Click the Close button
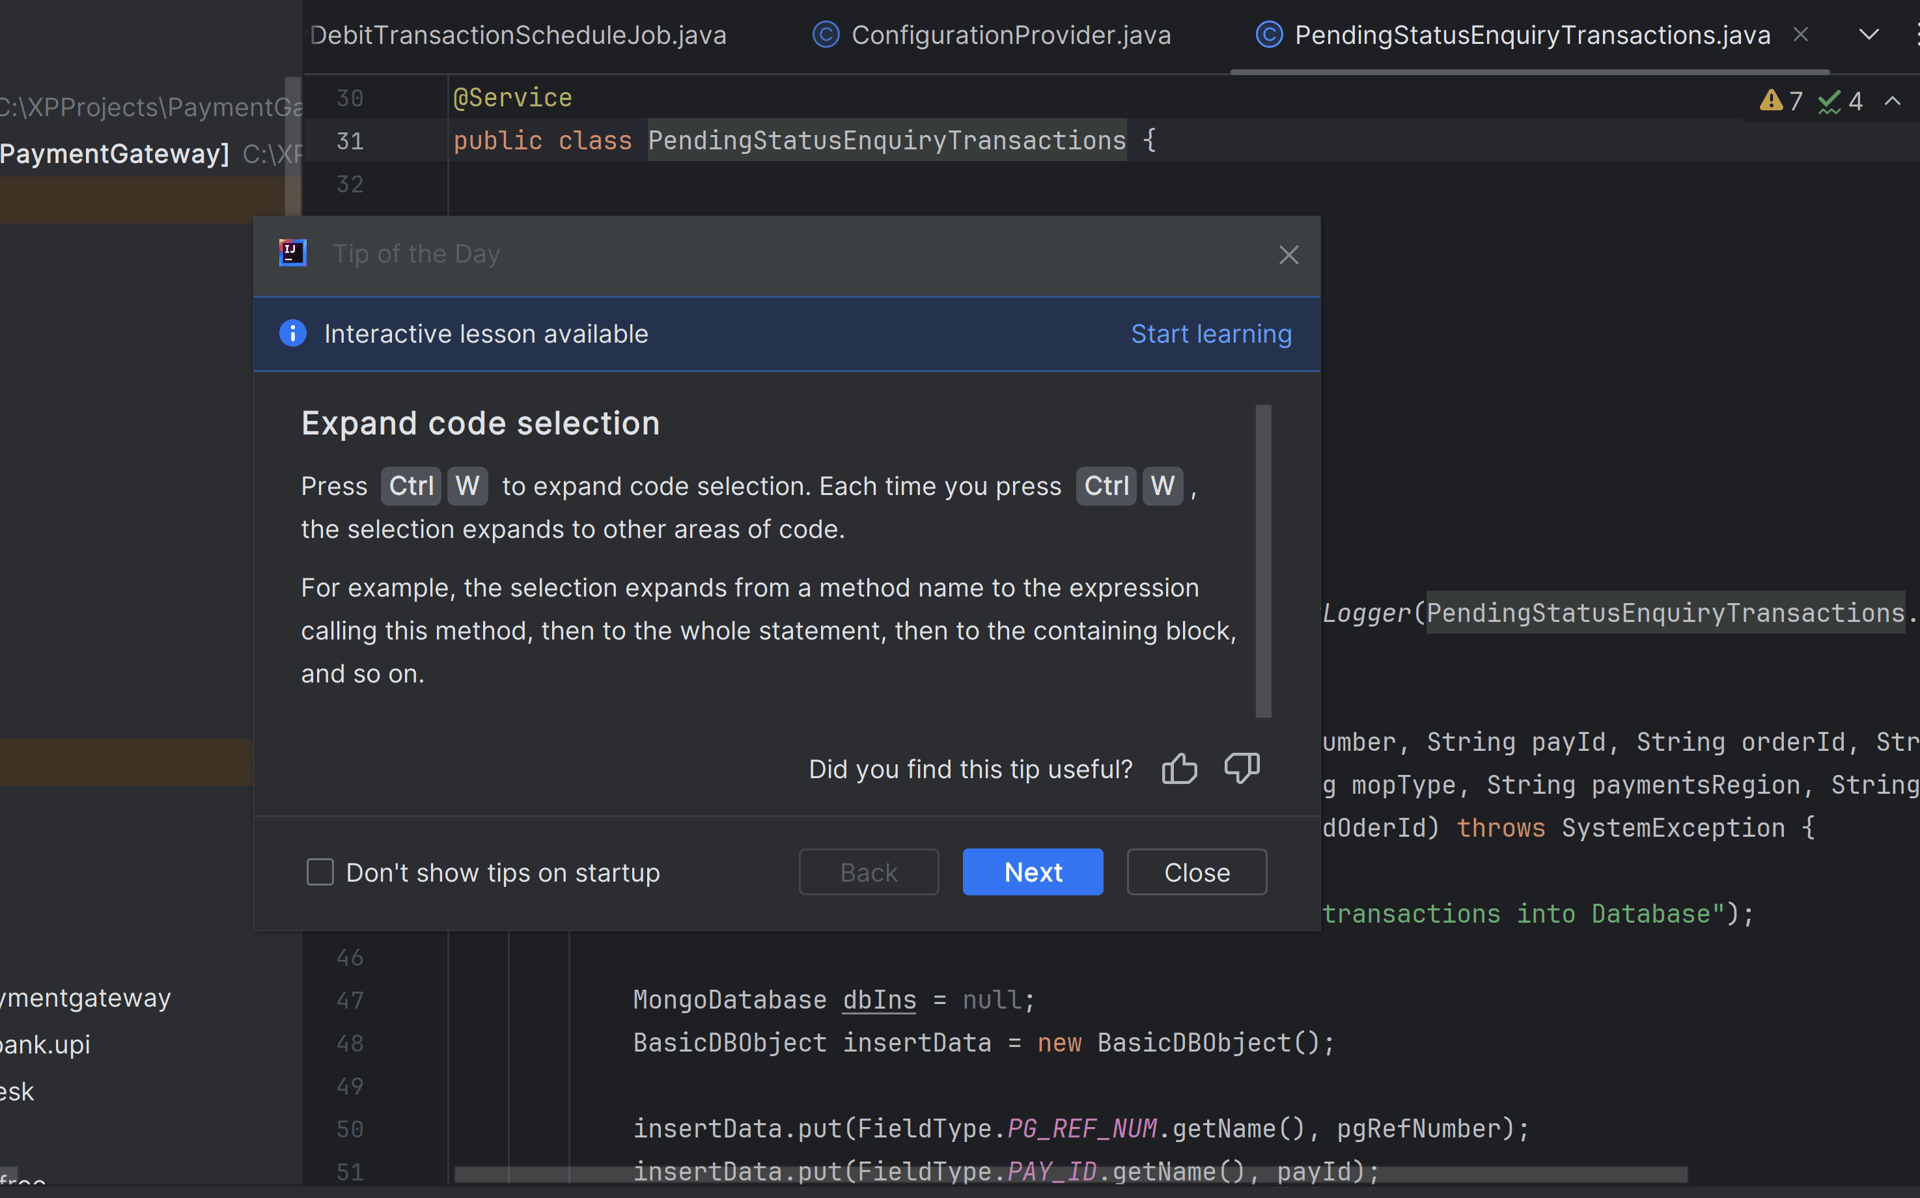The width and height of the screenshot is (1920, 1198). [1196, 872]
